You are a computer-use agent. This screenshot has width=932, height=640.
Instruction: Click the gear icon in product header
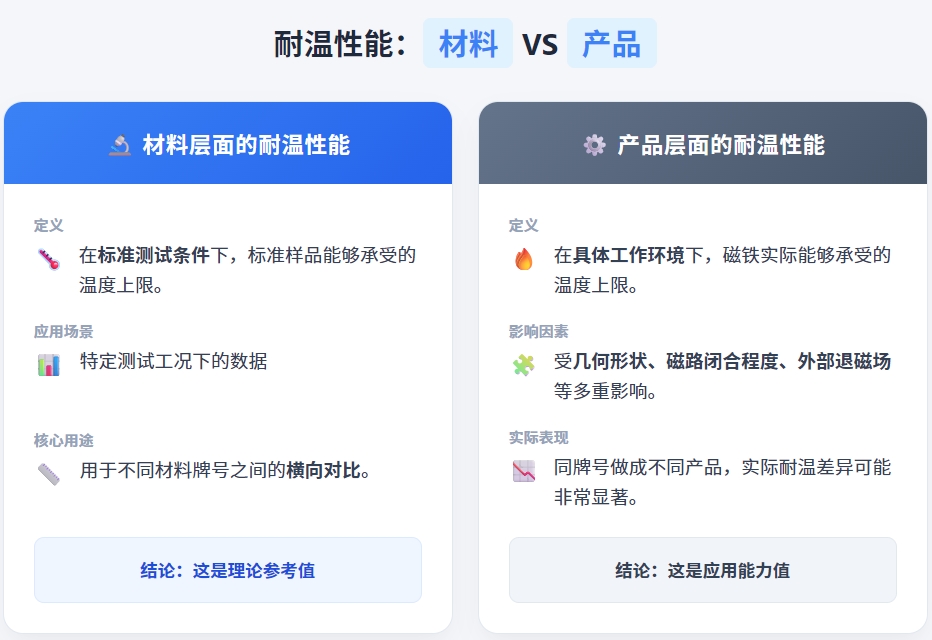(x=594, y=146)
